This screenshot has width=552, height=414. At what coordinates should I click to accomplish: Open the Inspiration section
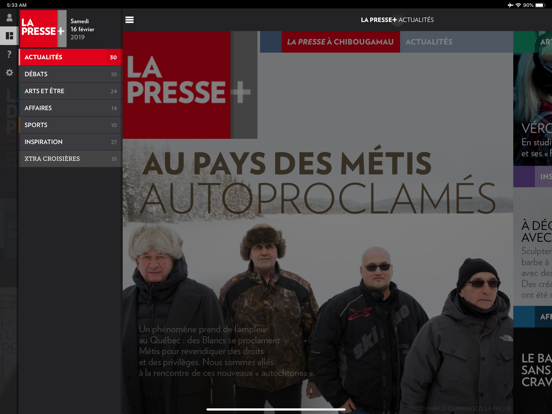tap(70, 142)
